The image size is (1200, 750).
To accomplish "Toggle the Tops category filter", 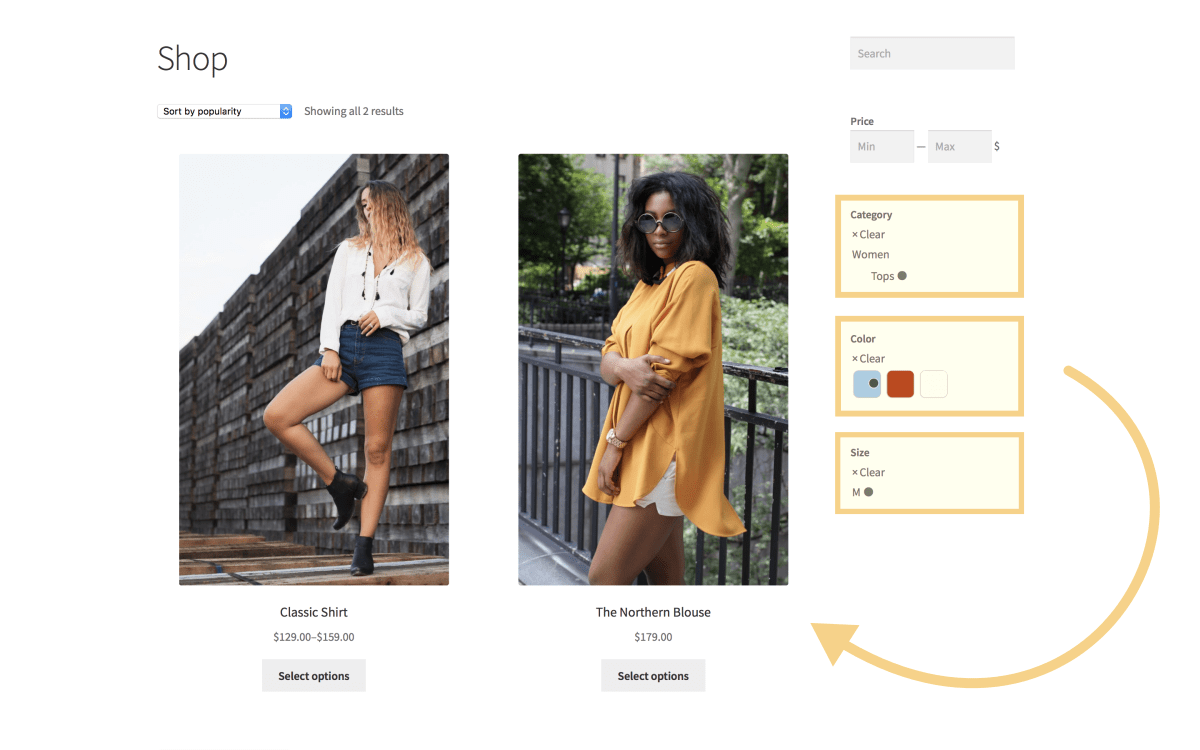I will coord(883,276).
